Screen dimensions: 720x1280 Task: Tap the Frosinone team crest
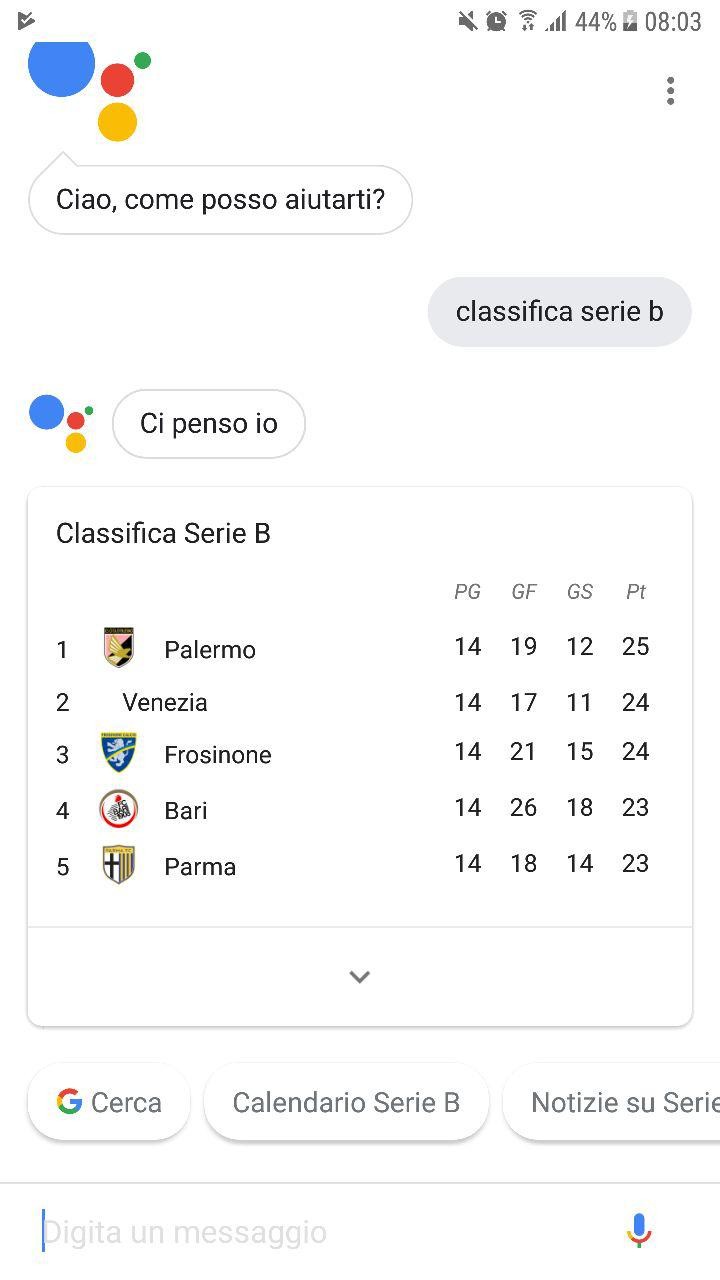pyautogui.click(x=119, y=753)
